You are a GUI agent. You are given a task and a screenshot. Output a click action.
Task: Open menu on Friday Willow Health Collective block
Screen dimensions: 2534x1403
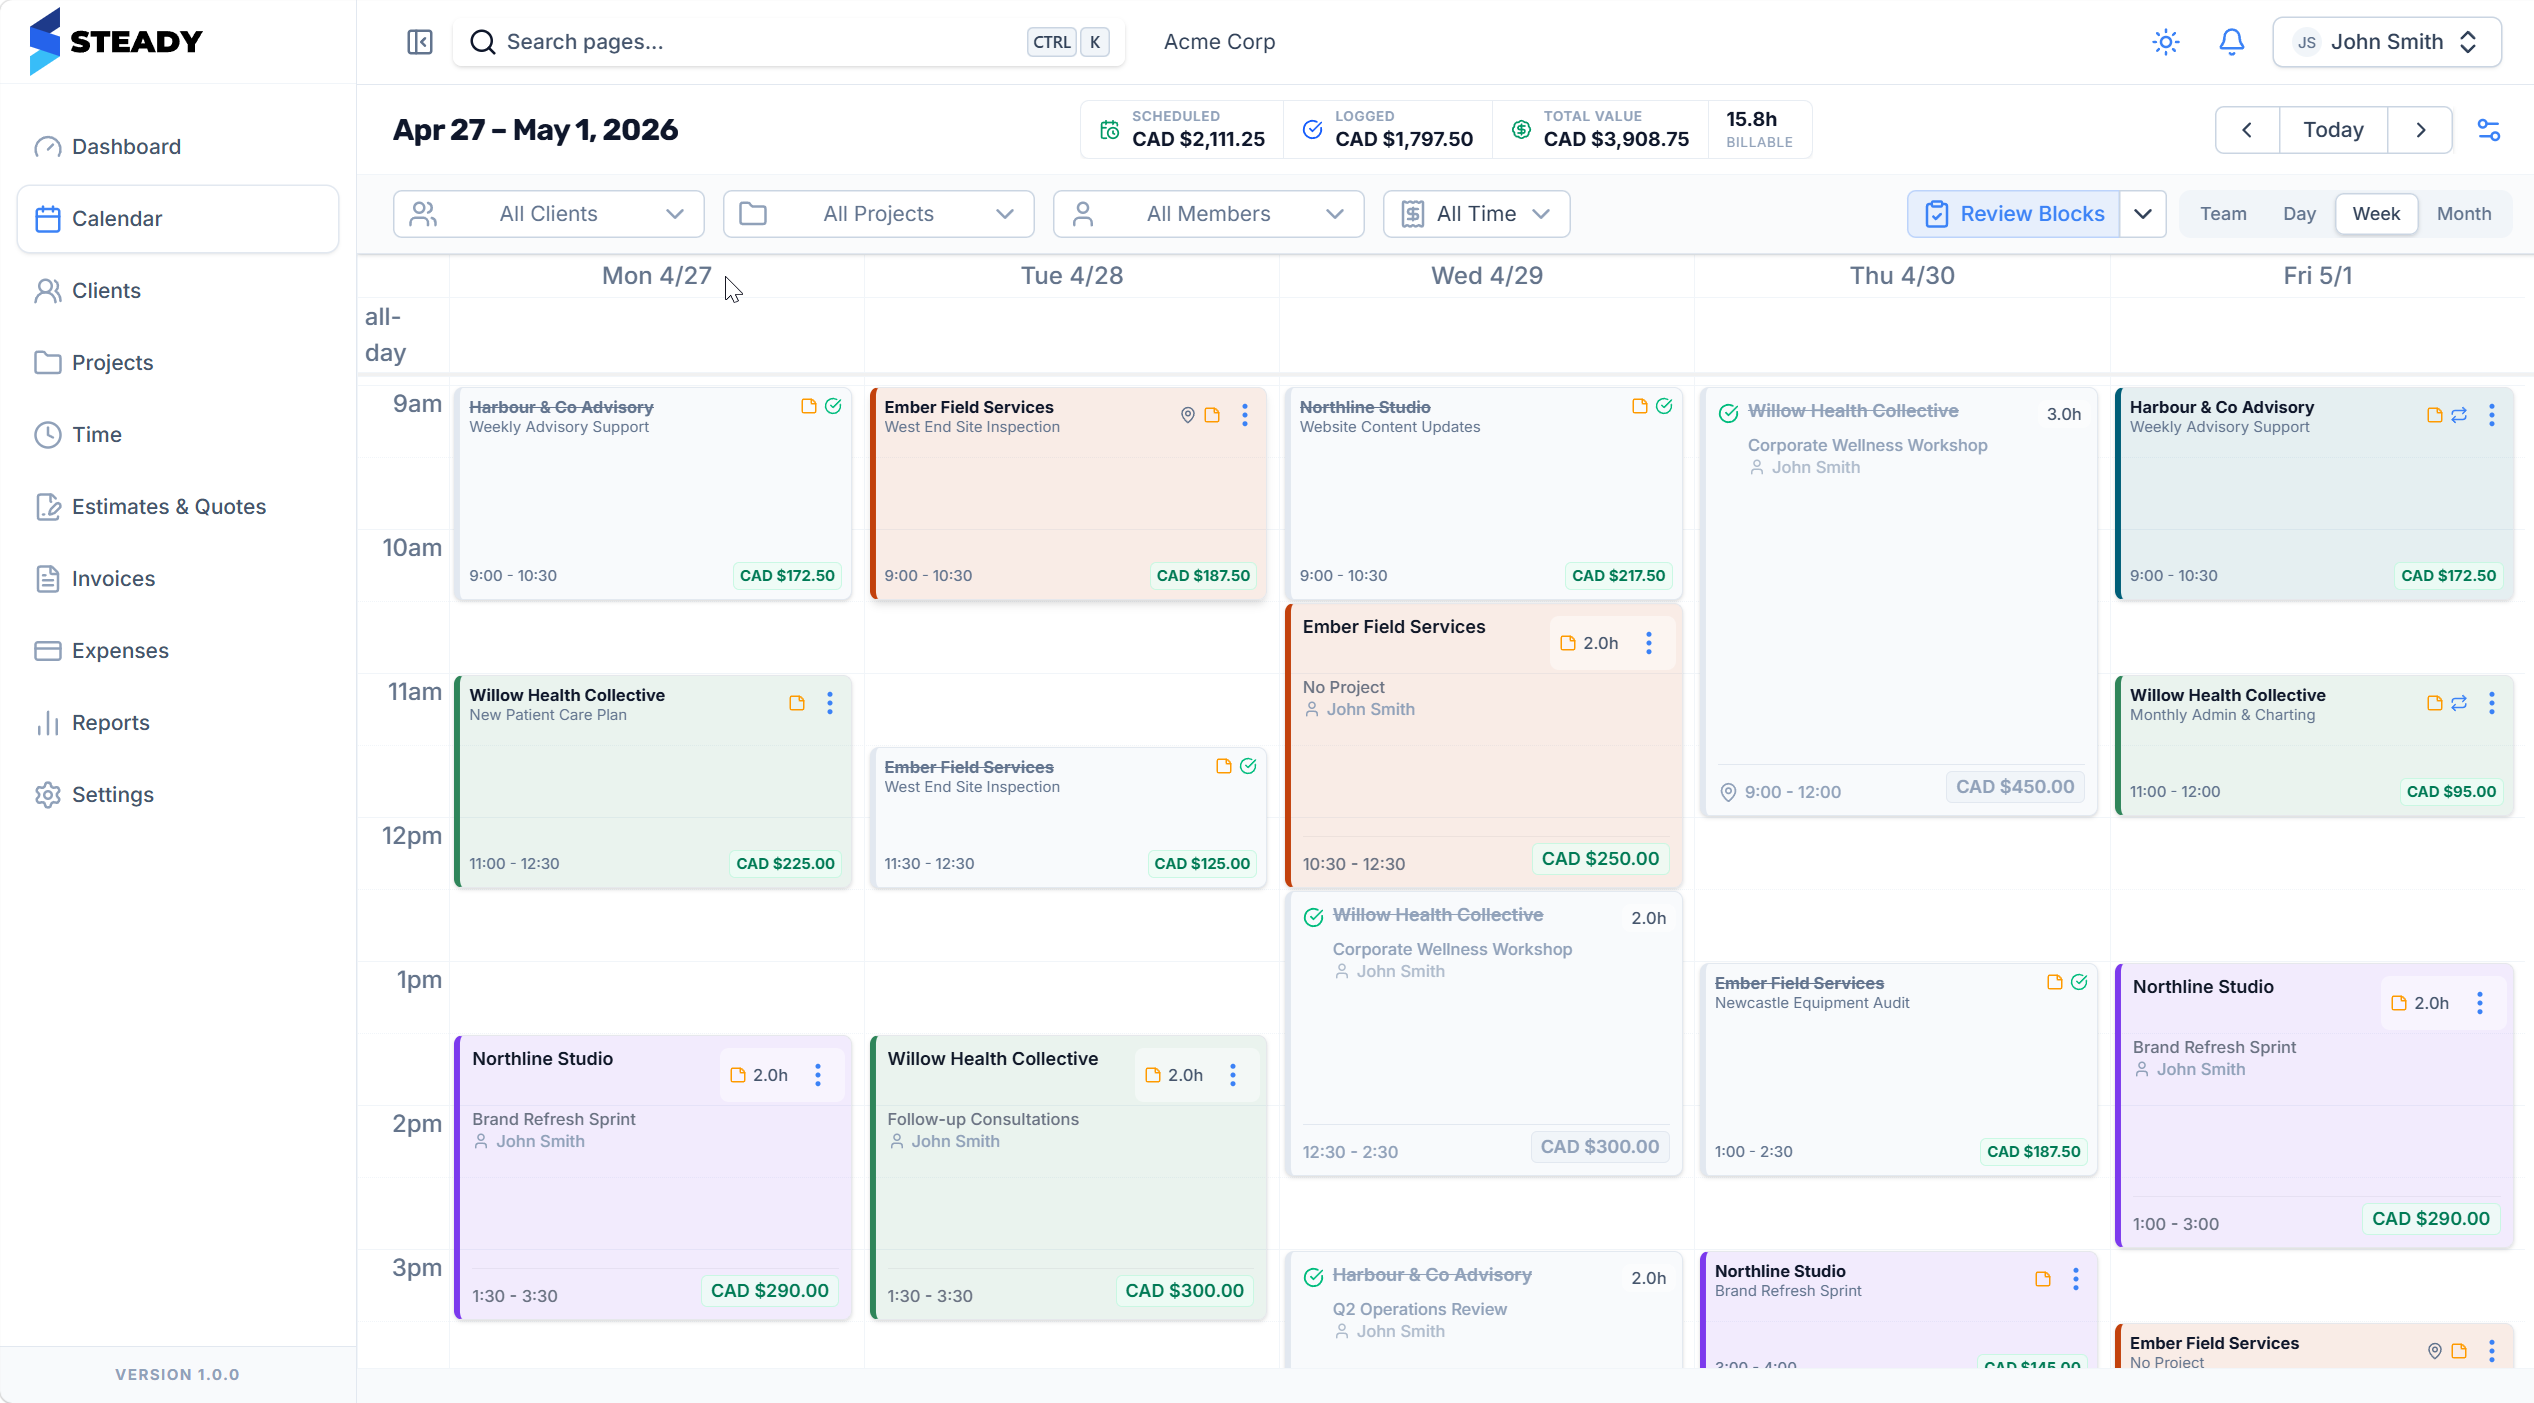tap(2492, 703)
